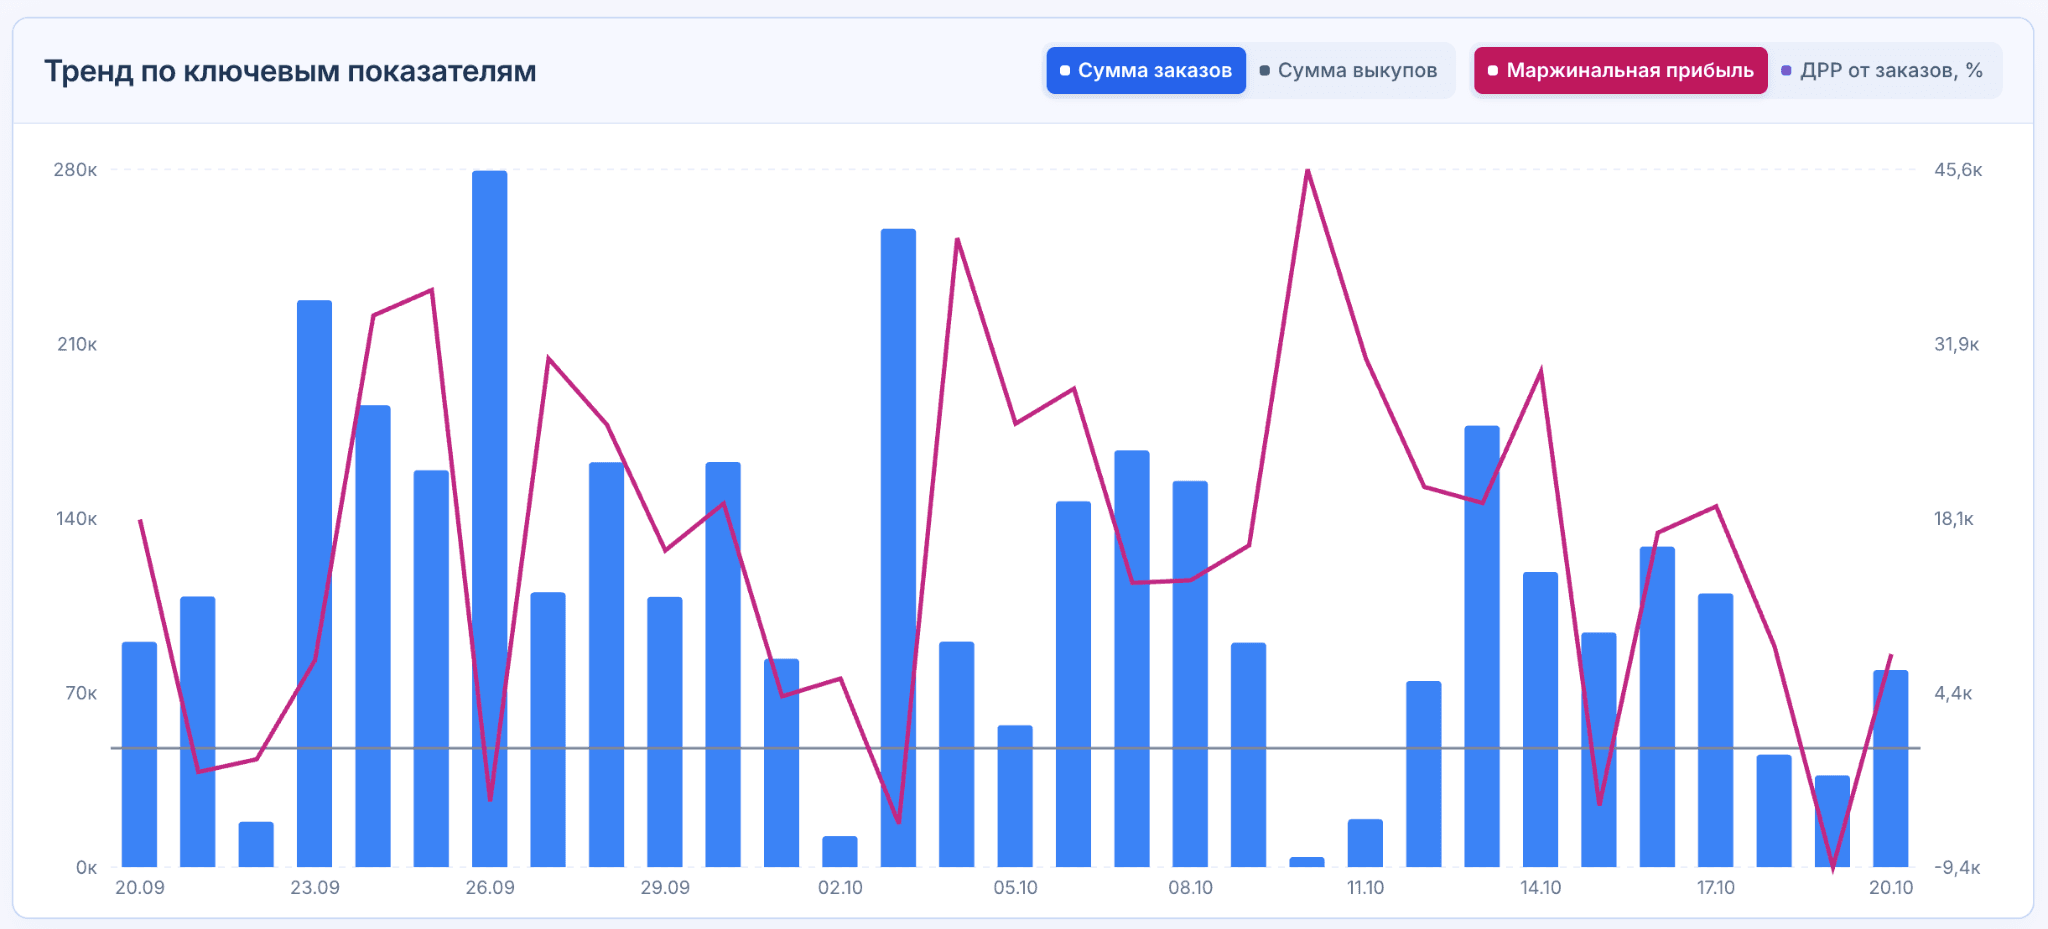2048x929 pixels.
Task: Toggle the Маржинальная прибыль line series
Action: tap(1621, 71)
